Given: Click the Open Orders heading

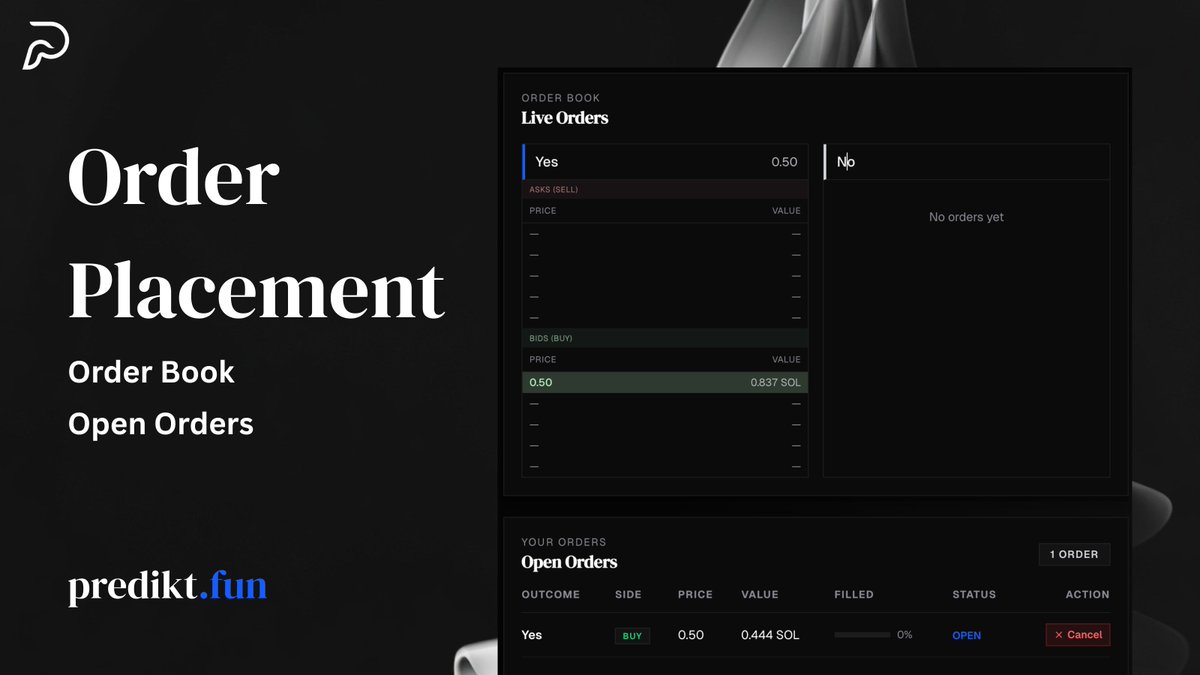Looking at the screenshot, I should 569,562.
